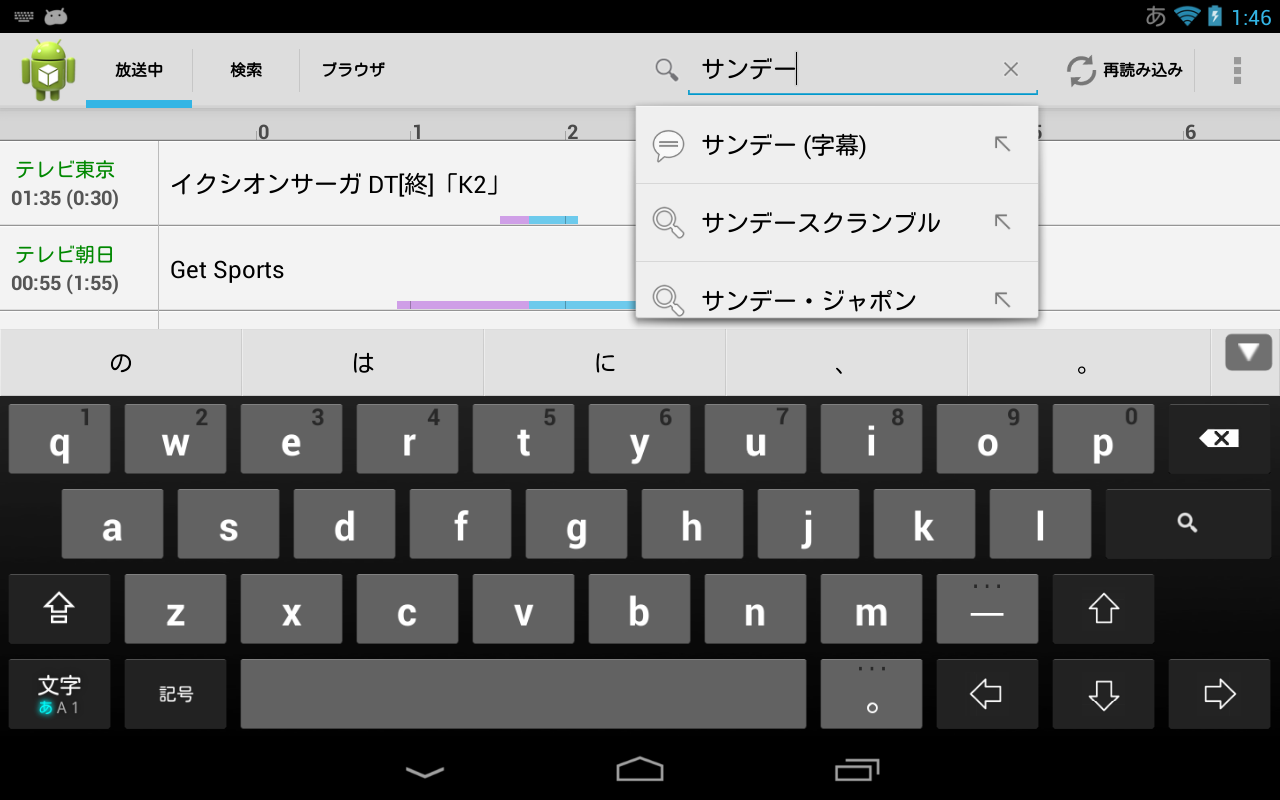Screen dimensions: 1280x800
Task: Select the Get Sports program
Action: click(227, 270)
